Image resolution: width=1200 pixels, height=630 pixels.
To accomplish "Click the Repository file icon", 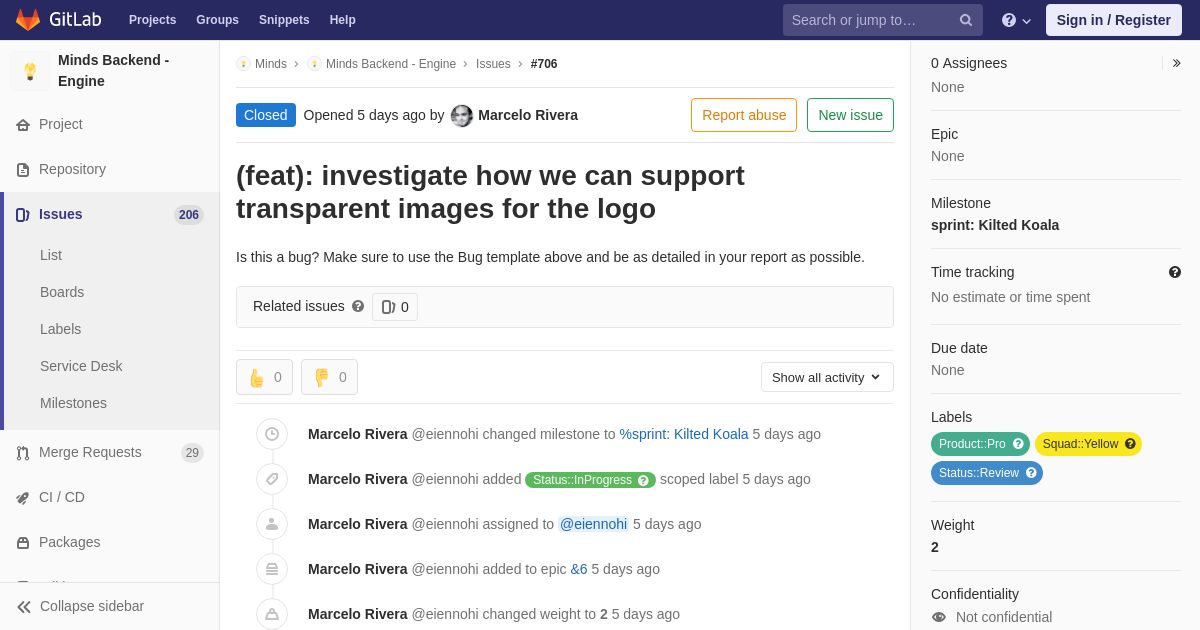I will [x=23, y=170].
